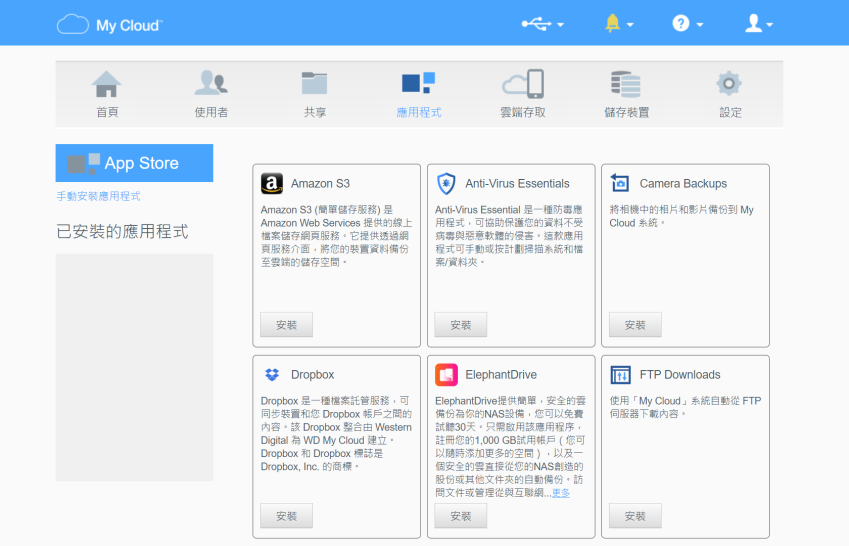Click 更多 link in ElephantDrive description

click(561, 493)
